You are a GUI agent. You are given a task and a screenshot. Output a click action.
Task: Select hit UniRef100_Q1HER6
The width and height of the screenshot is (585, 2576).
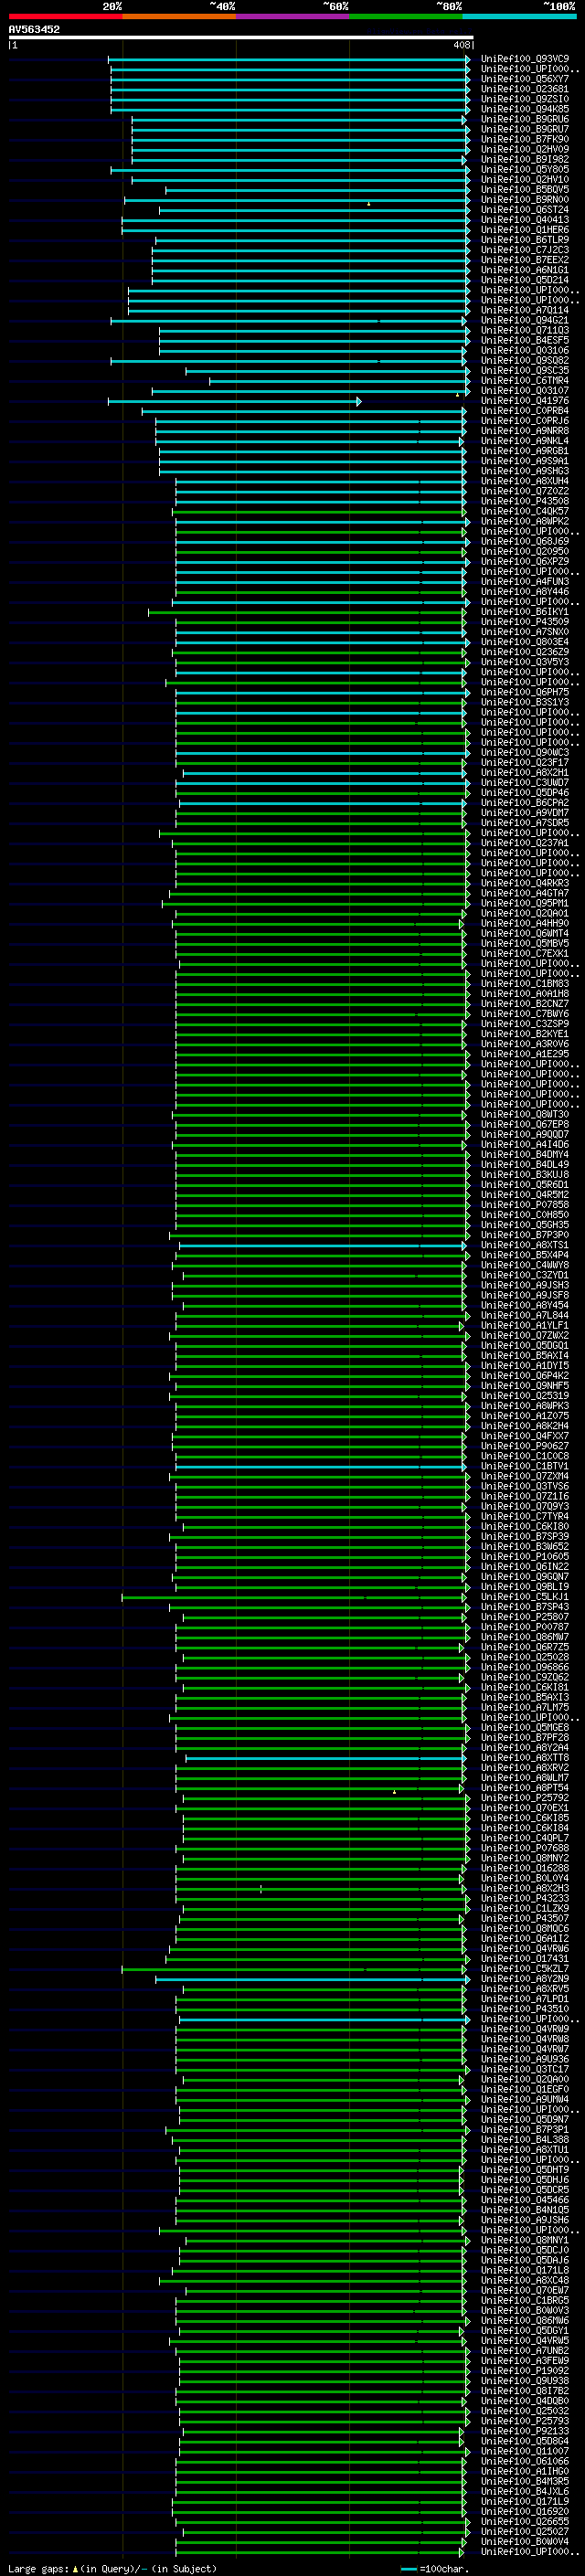525,230
